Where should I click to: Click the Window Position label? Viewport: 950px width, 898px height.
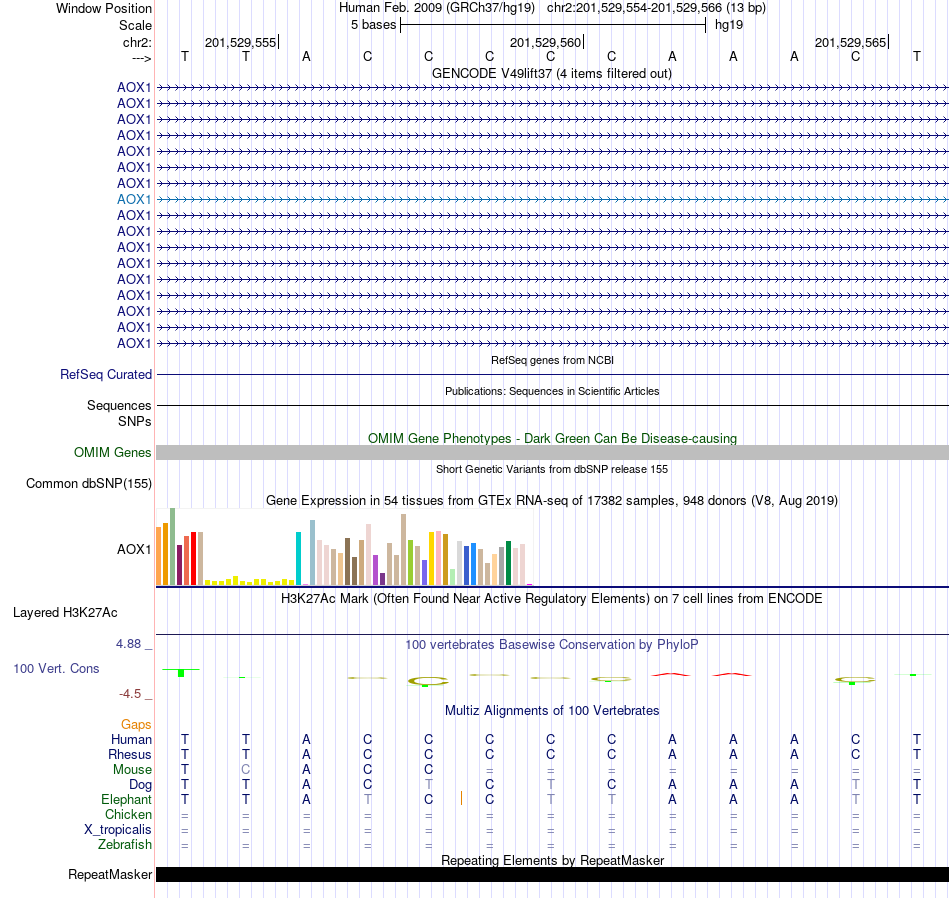[x=104, y=8]
